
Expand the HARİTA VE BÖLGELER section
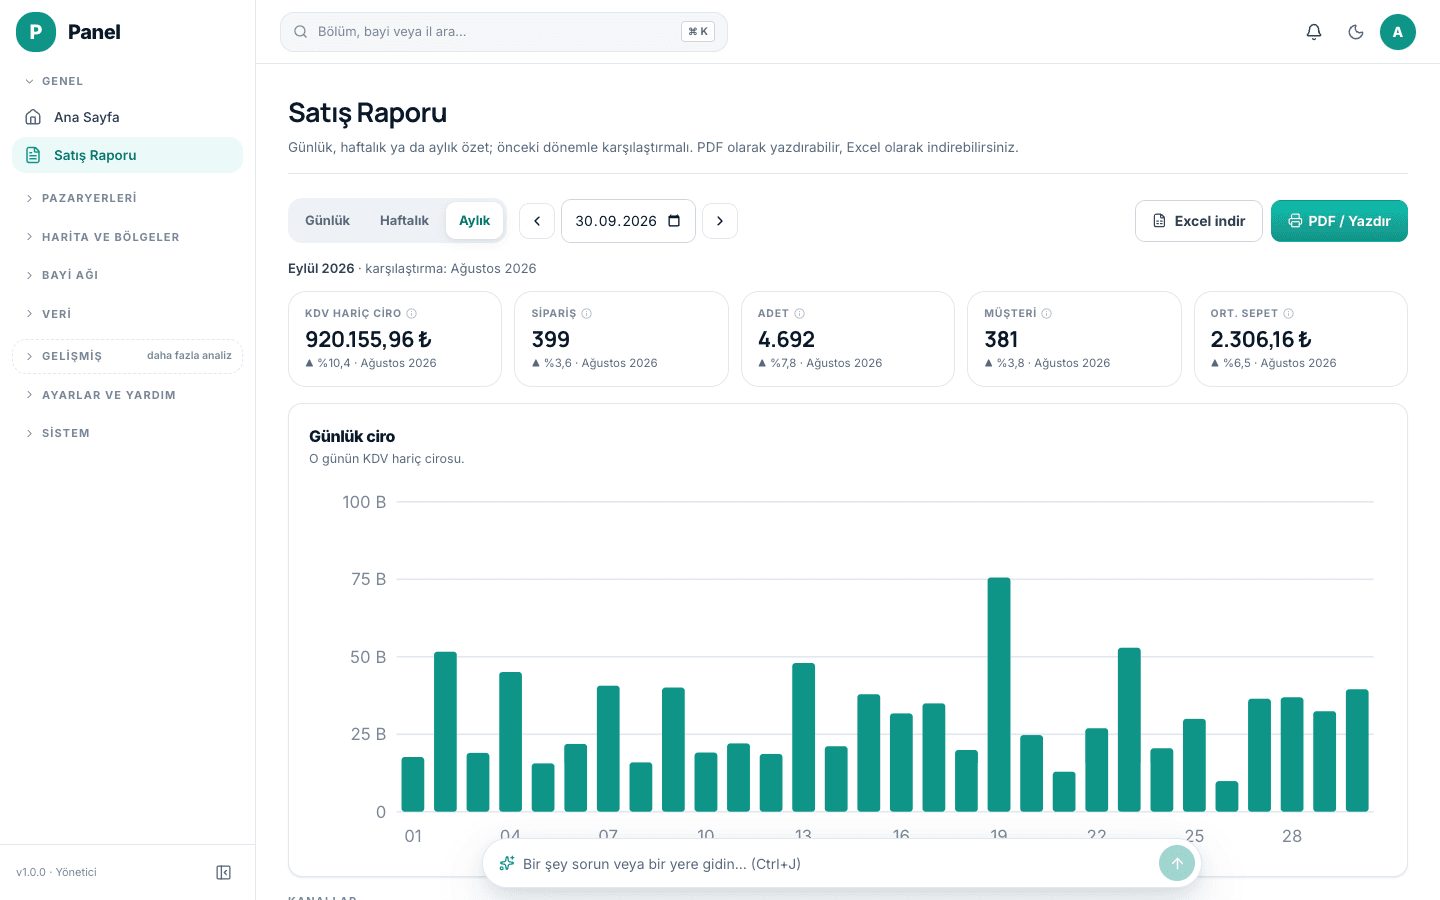coord(127,237)
